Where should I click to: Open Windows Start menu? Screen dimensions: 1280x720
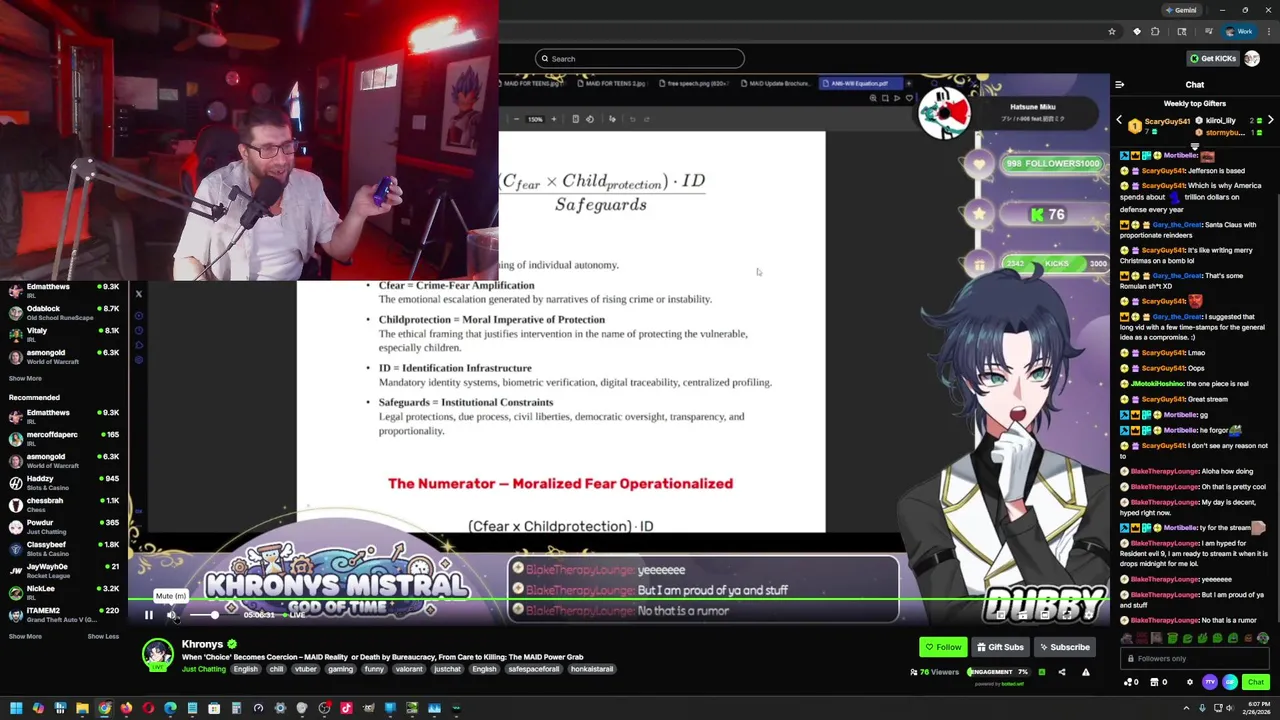[16, 708]
